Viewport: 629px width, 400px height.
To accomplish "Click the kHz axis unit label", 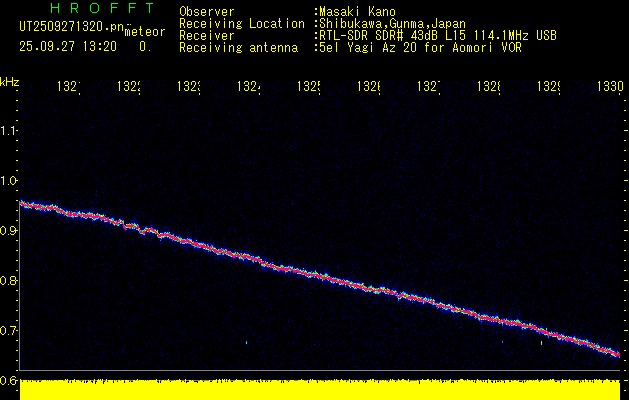I will [x=9, y=80].
